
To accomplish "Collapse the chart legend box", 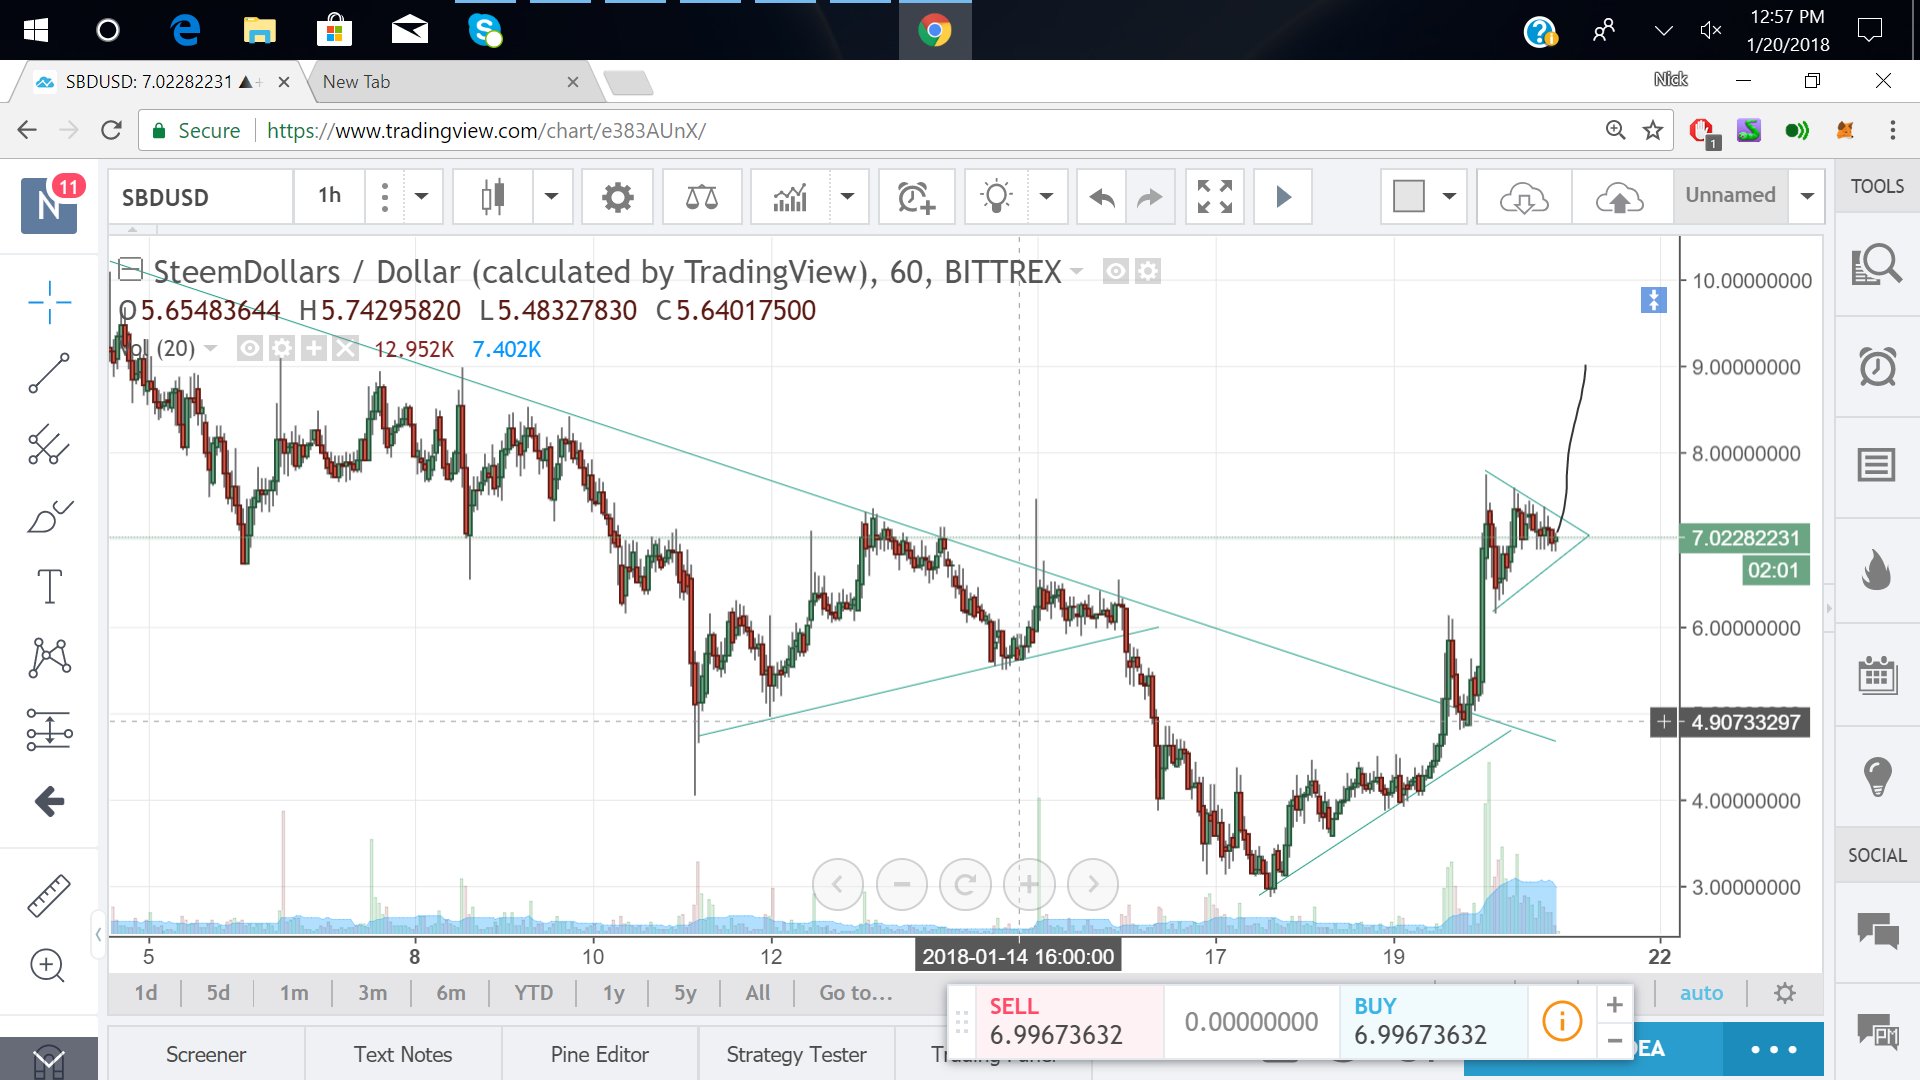I will 130,268.
